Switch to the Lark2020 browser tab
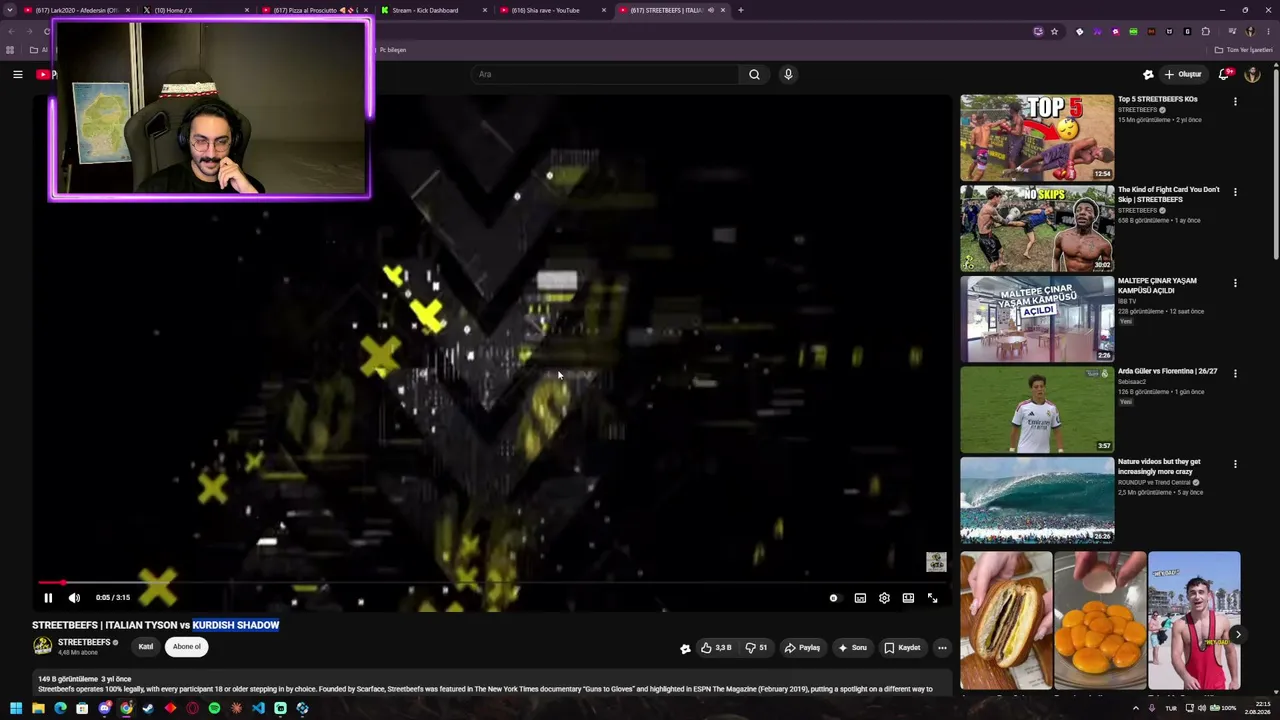This screenshot has height=720, width=1280. pyautogui.click(x=77, y=10)
